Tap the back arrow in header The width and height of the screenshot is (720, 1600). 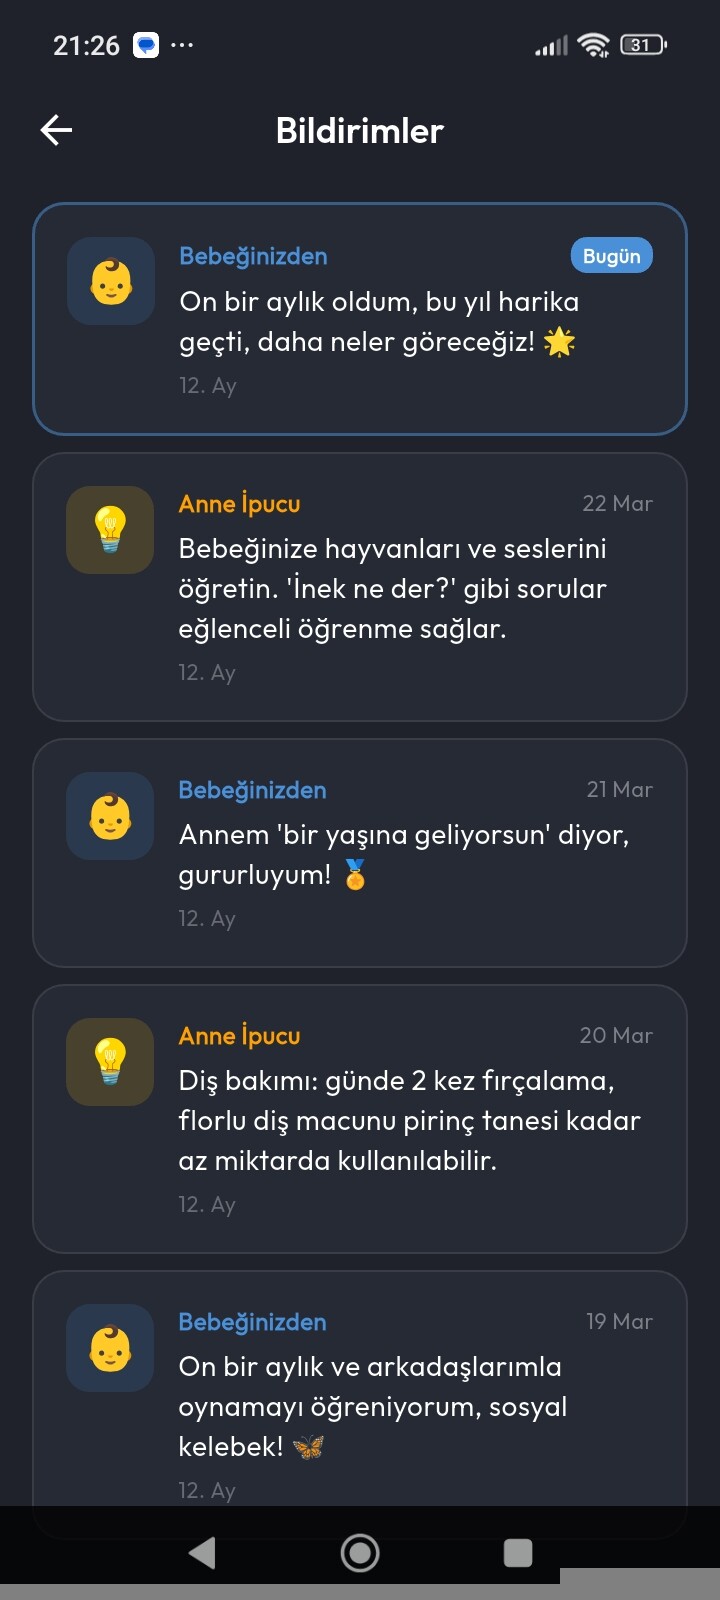[x=57, y=130]
